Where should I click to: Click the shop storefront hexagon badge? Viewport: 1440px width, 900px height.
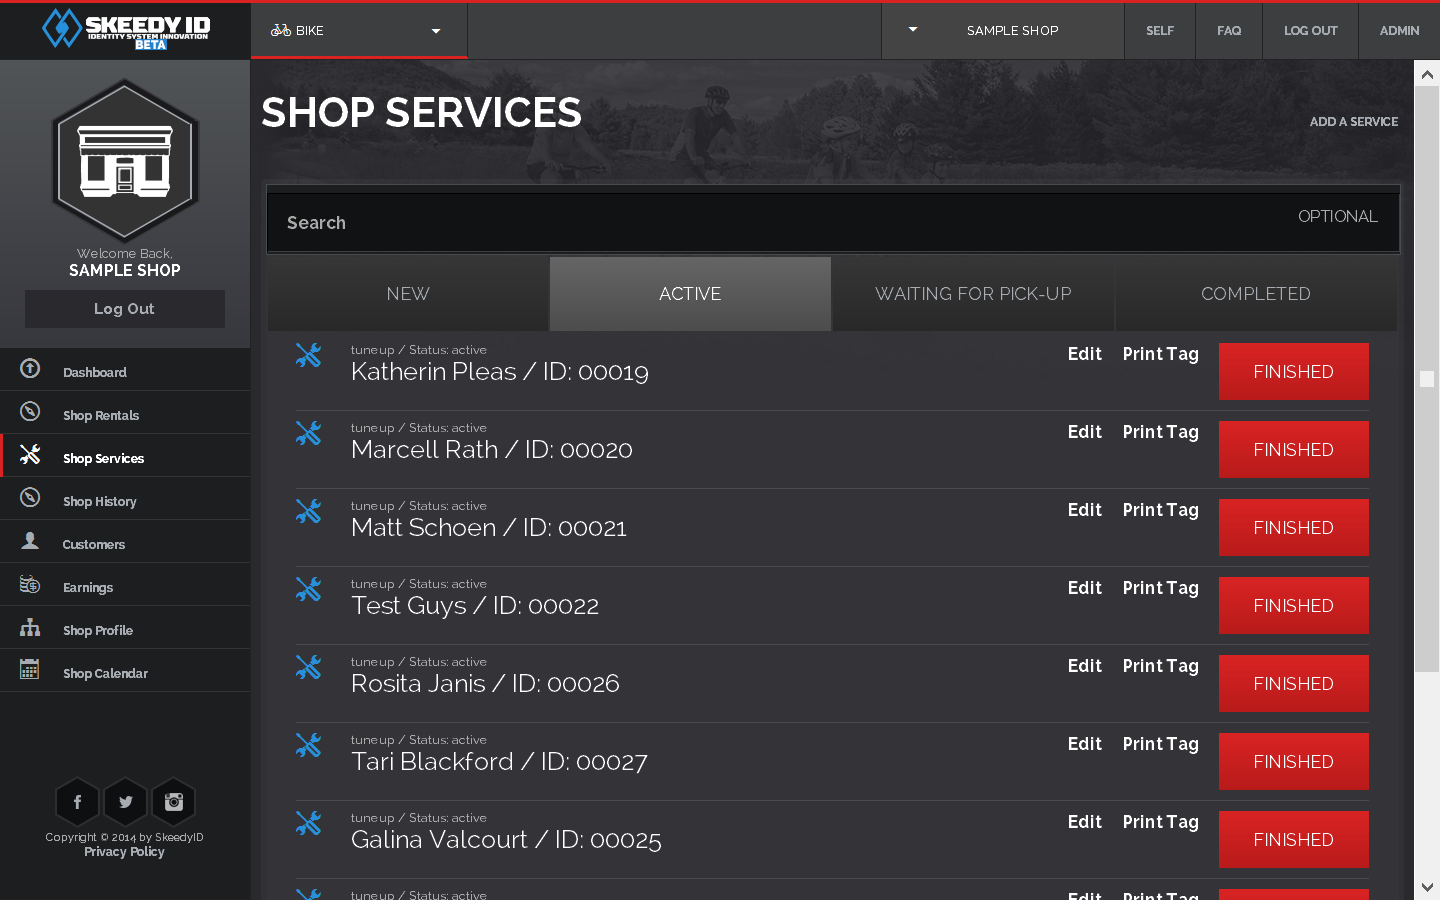(125, 160)
